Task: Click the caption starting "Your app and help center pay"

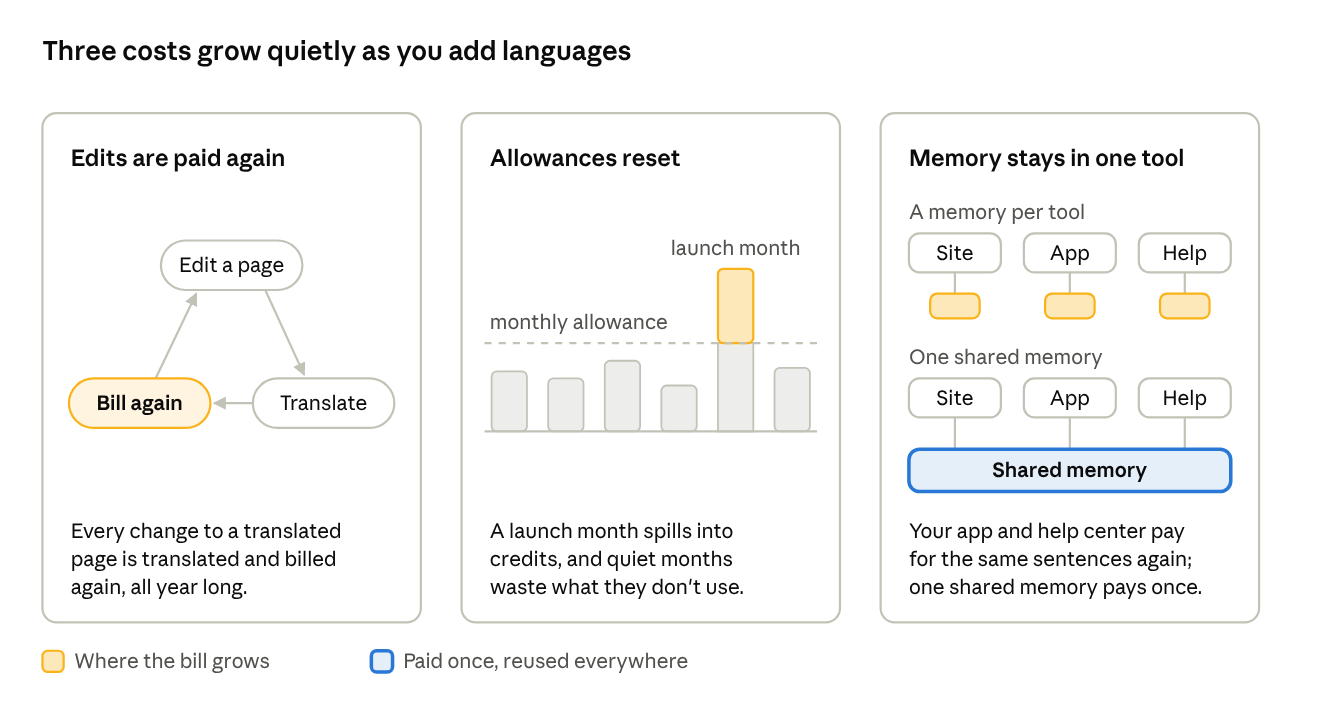Action: coord(1055,559)
